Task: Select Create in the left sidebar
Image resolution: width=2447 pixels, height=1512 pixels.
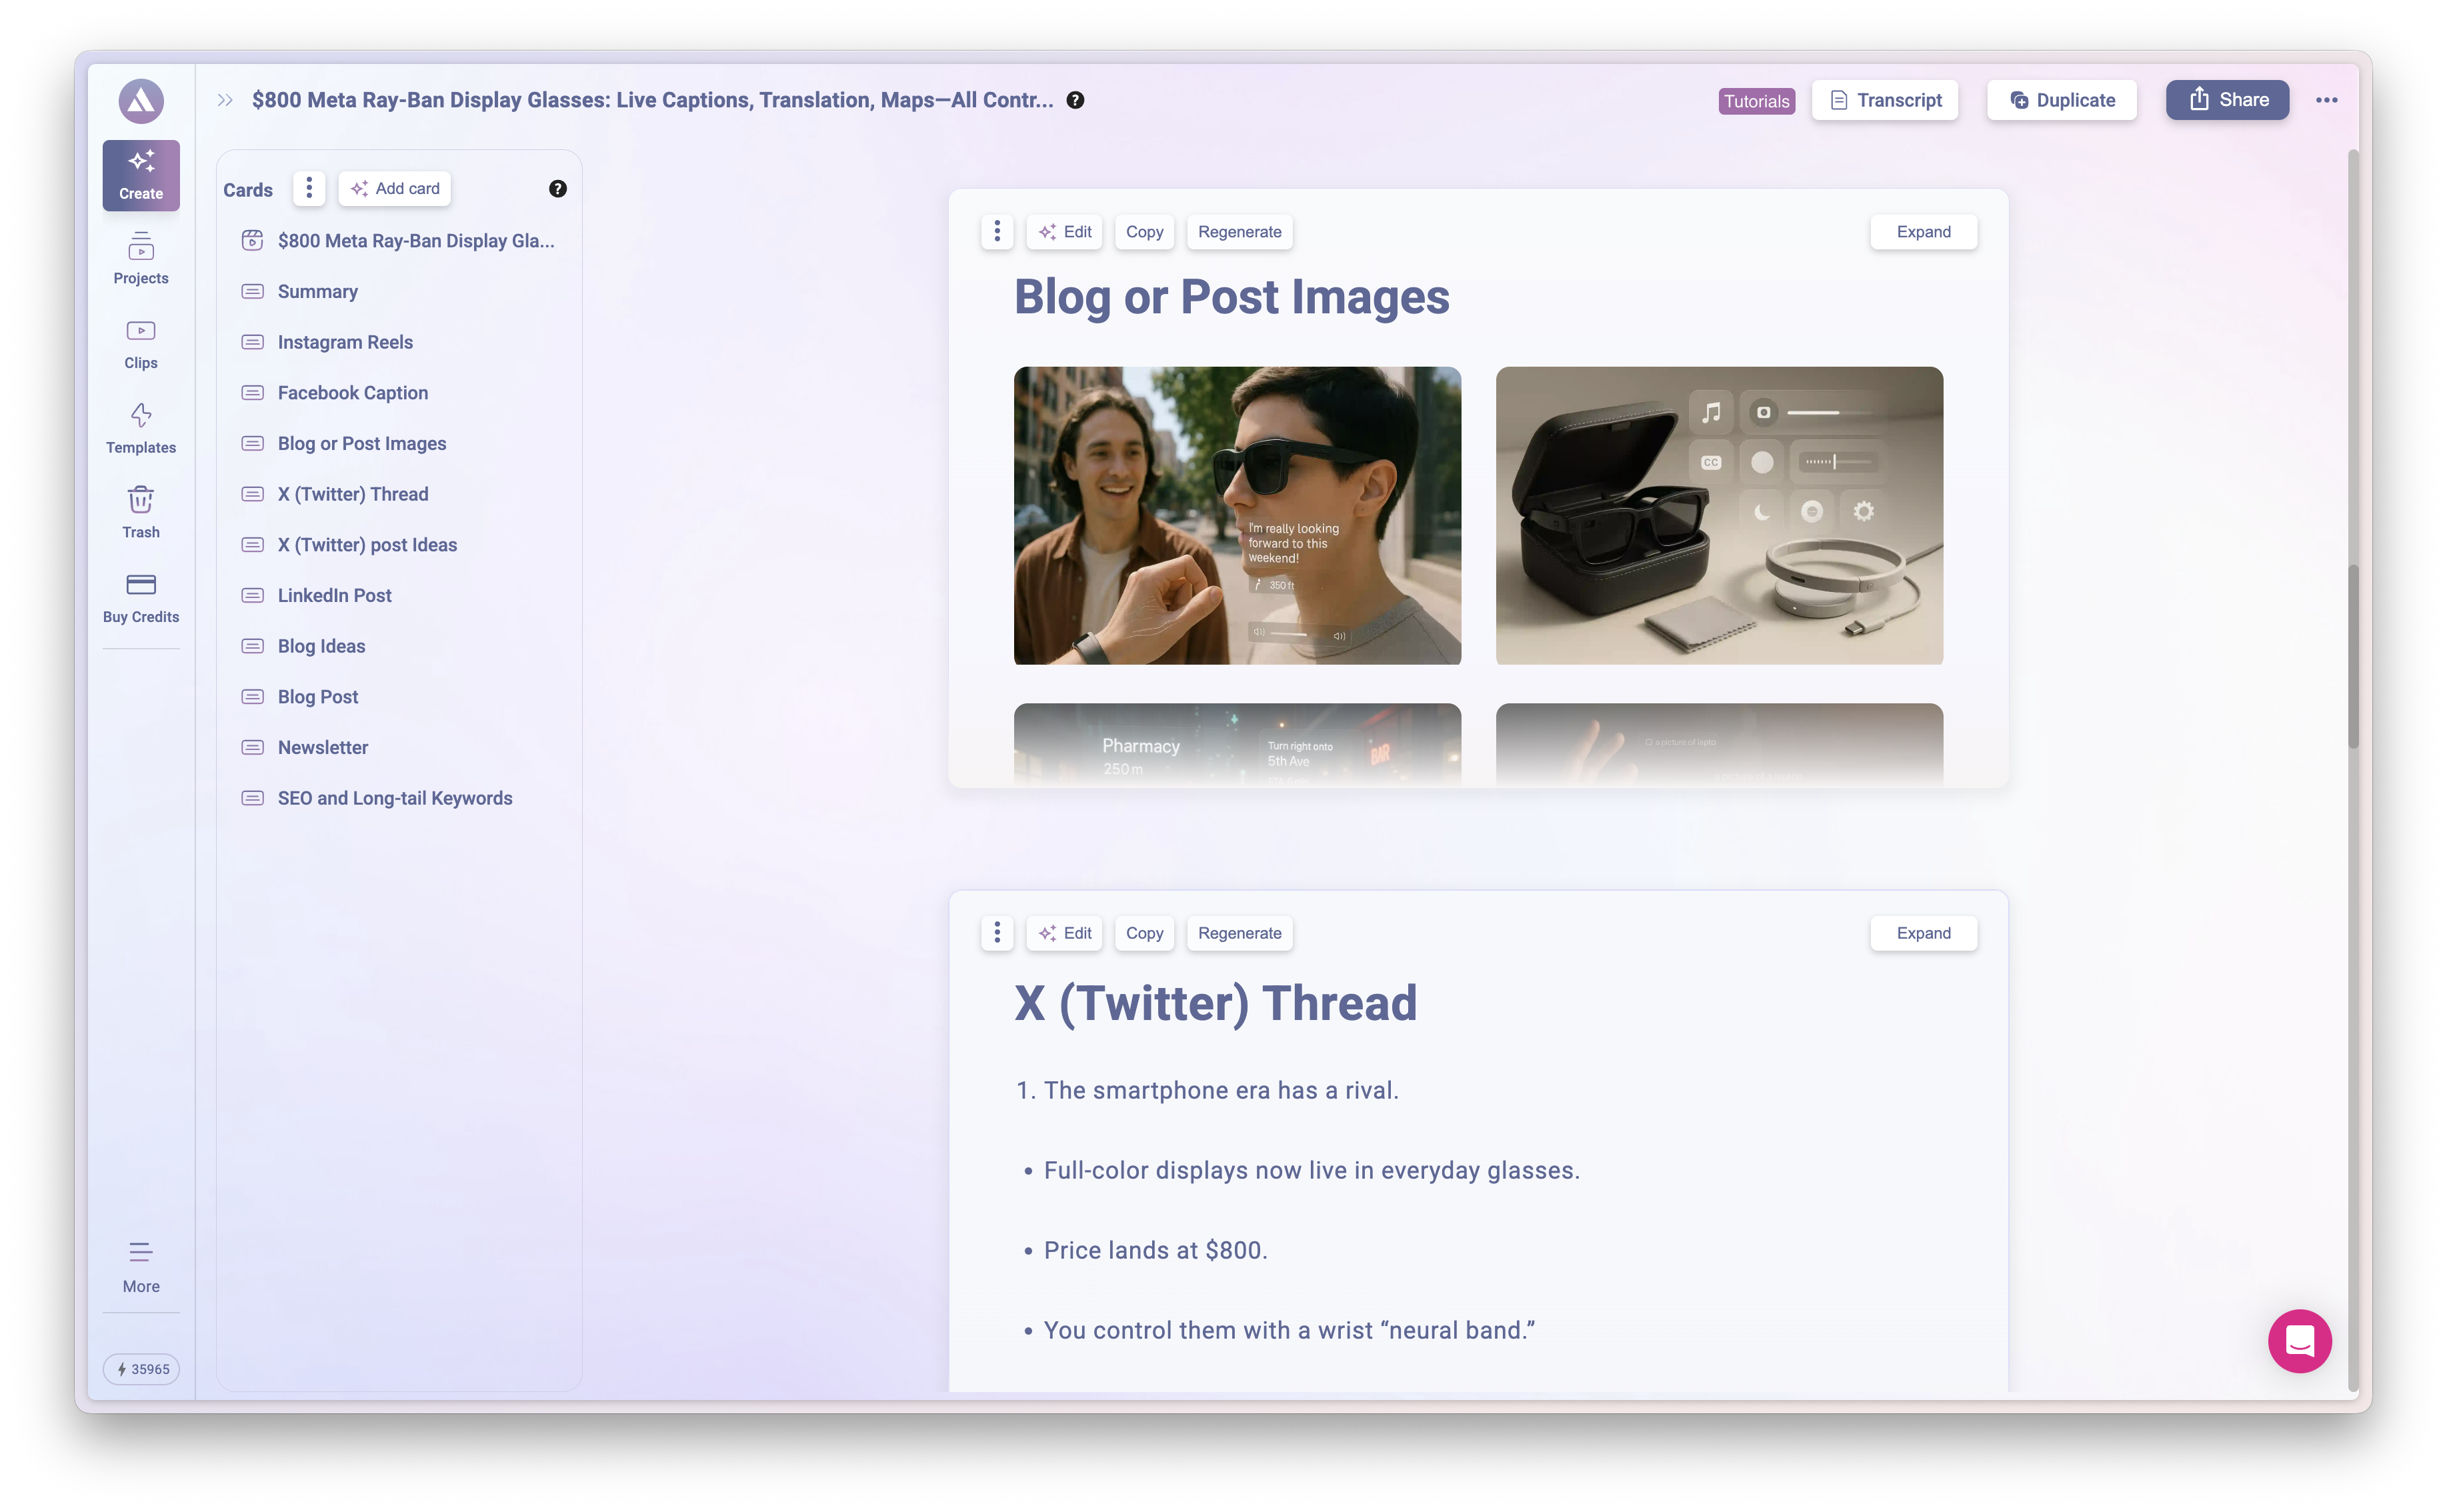Action: click(x=140, y=176)
